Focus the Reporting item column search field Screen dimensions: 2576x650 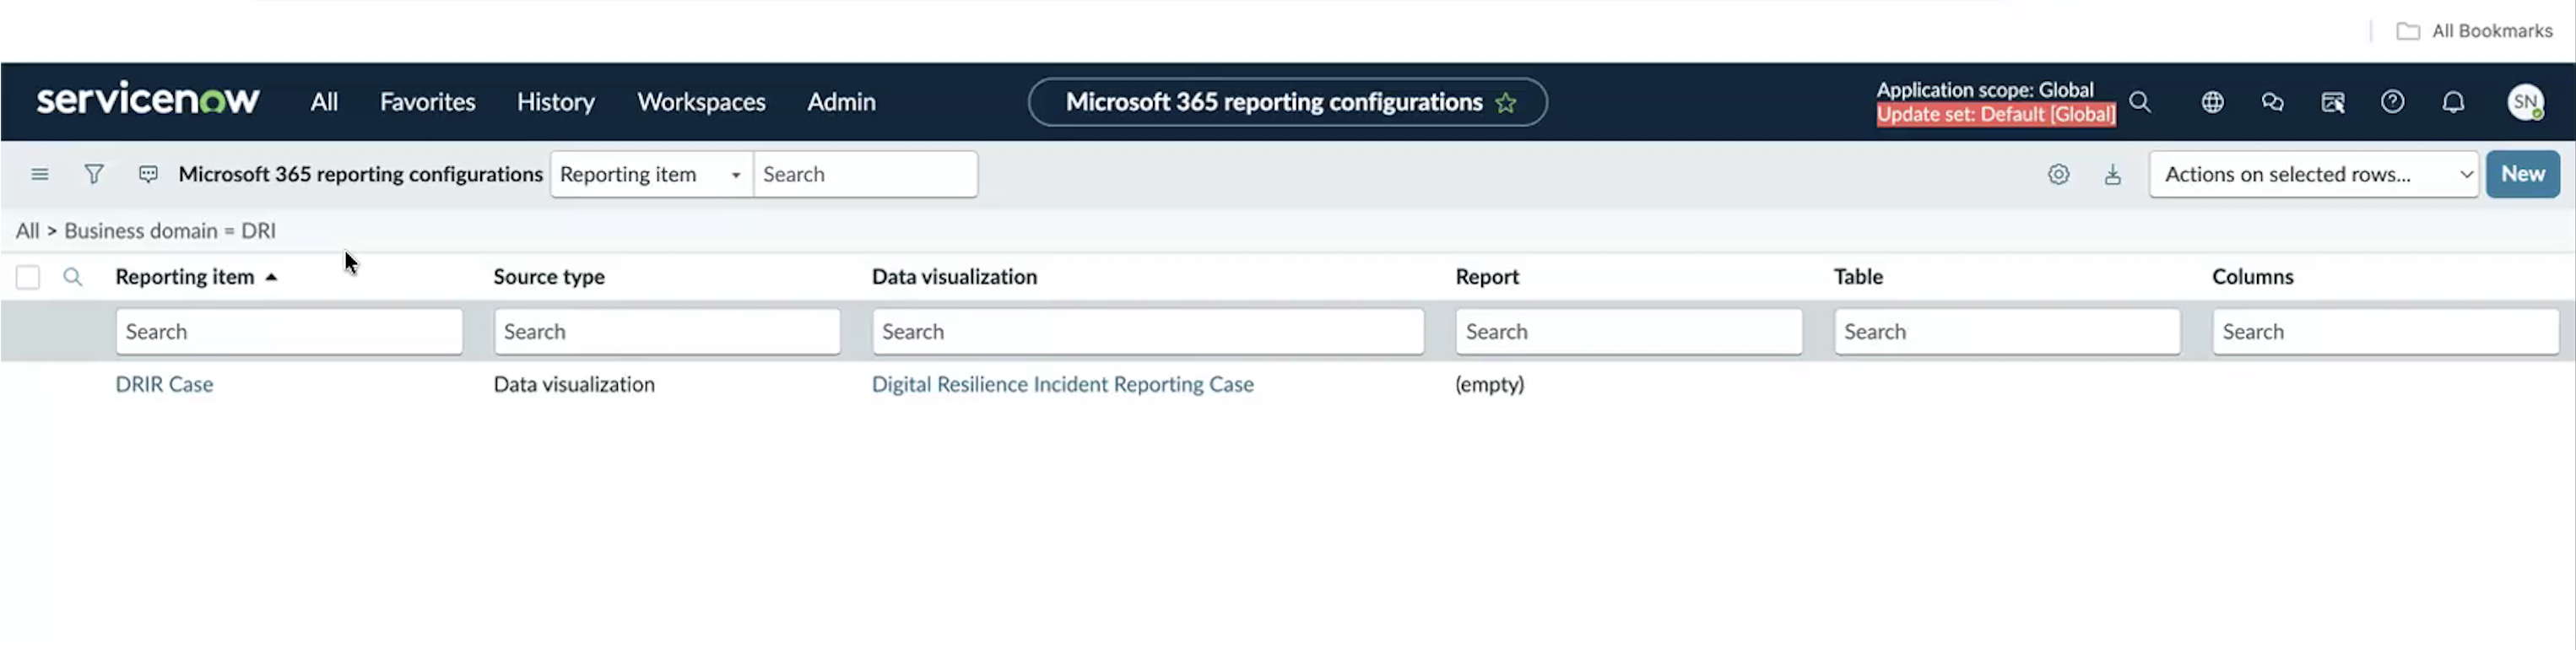pos(289,331)
